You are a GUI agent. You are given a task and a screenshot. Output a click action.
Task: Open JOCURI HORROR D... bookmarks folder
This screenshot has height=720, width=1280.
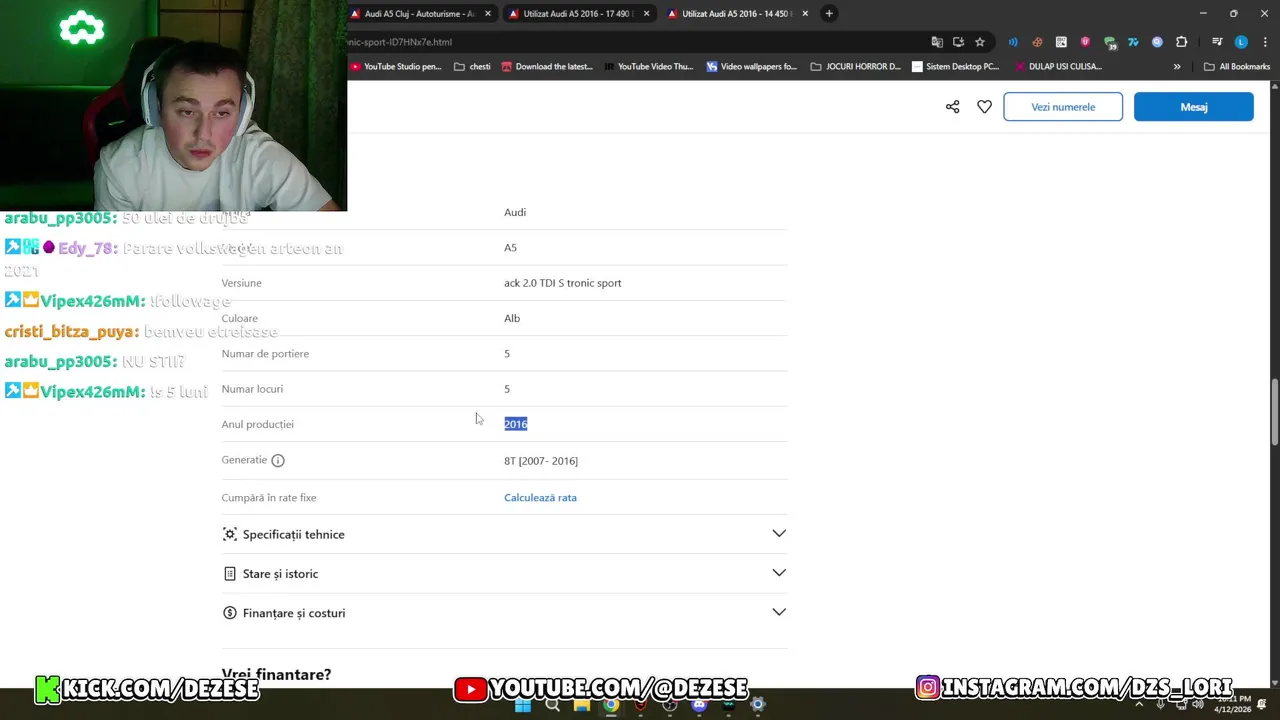[x=856, y=67]
